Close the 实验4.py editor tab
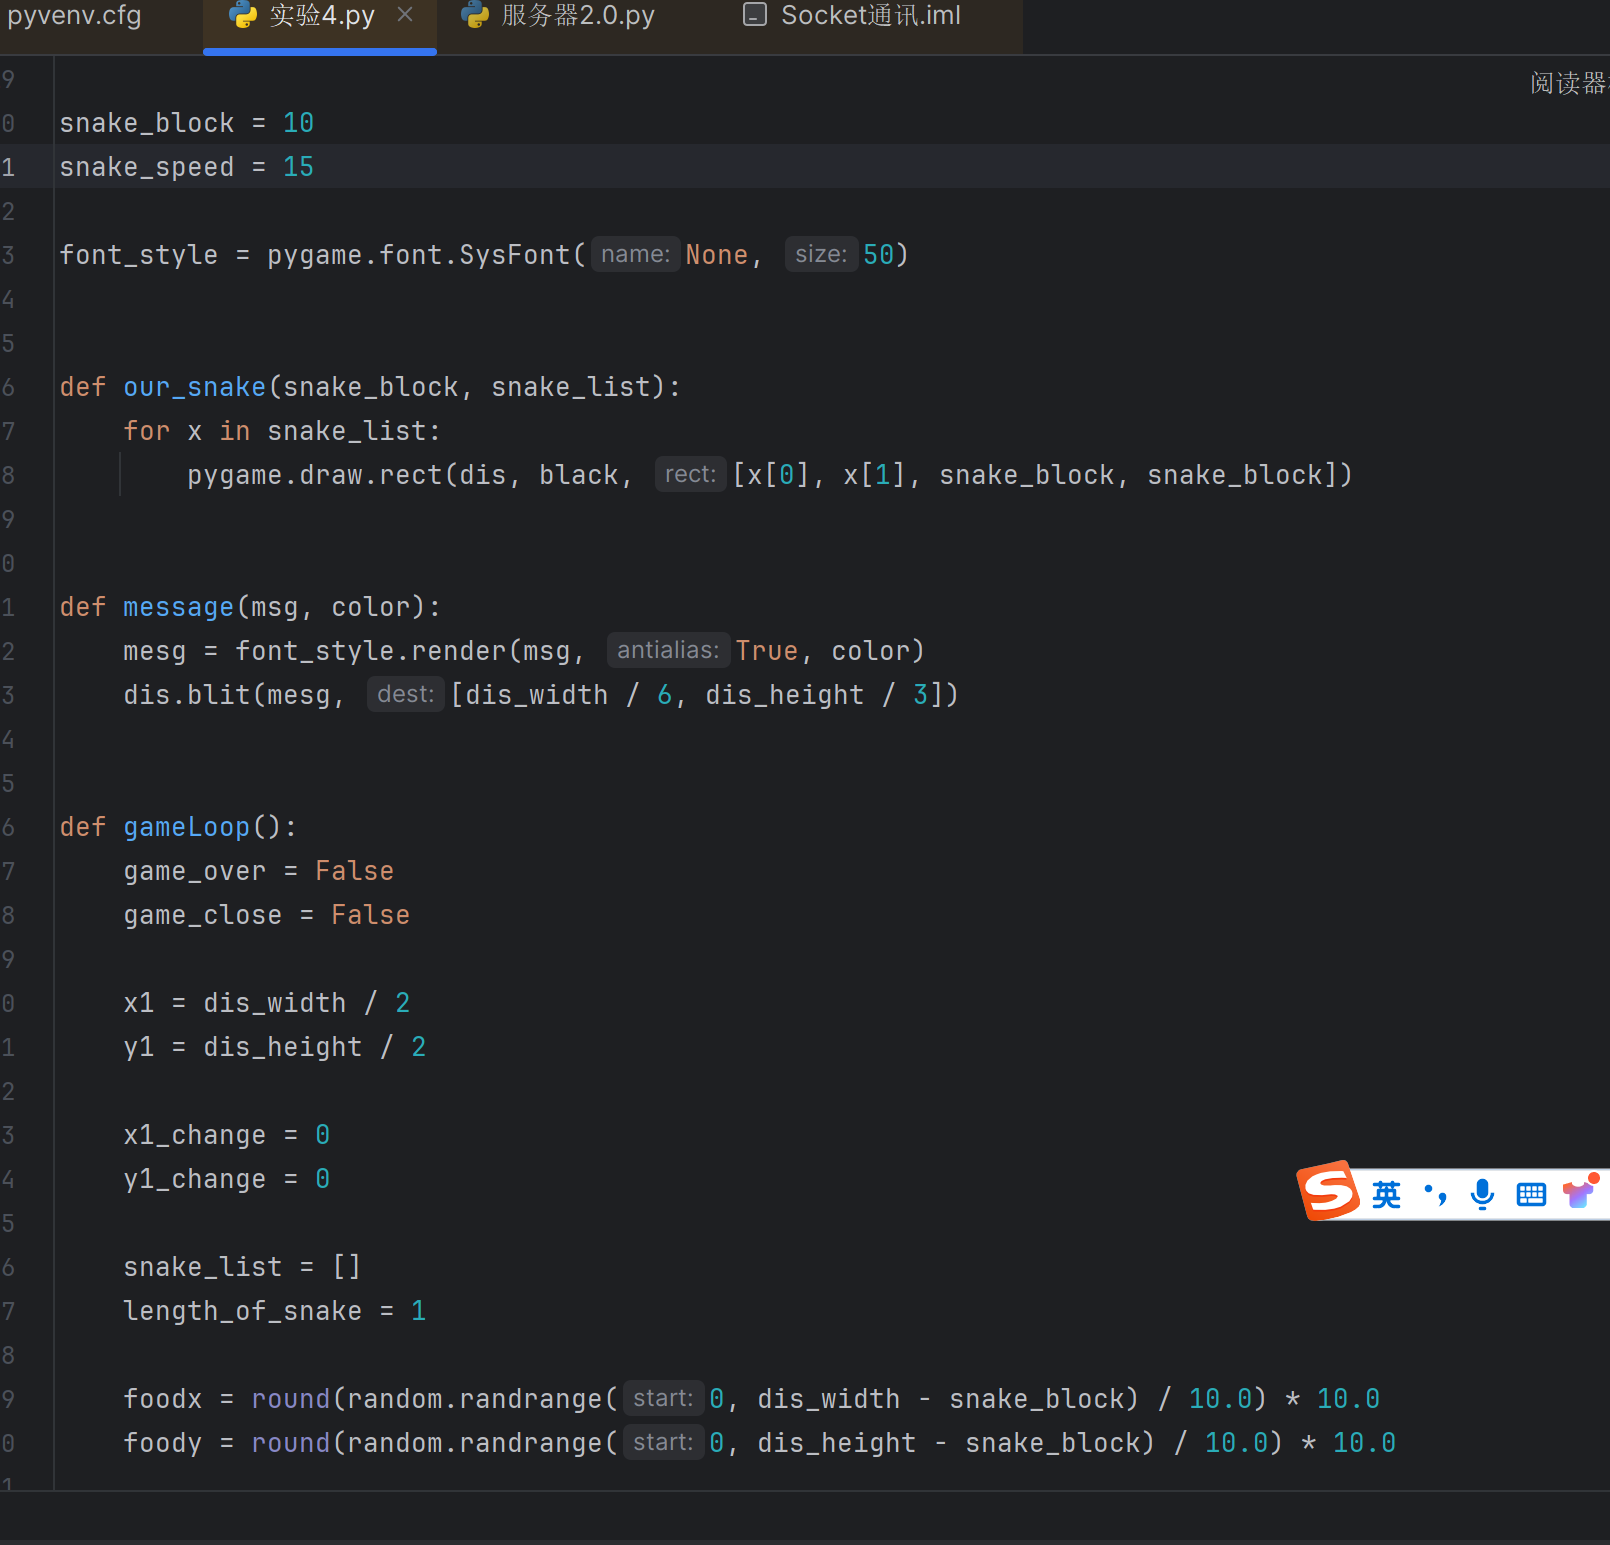 (405, 15)
